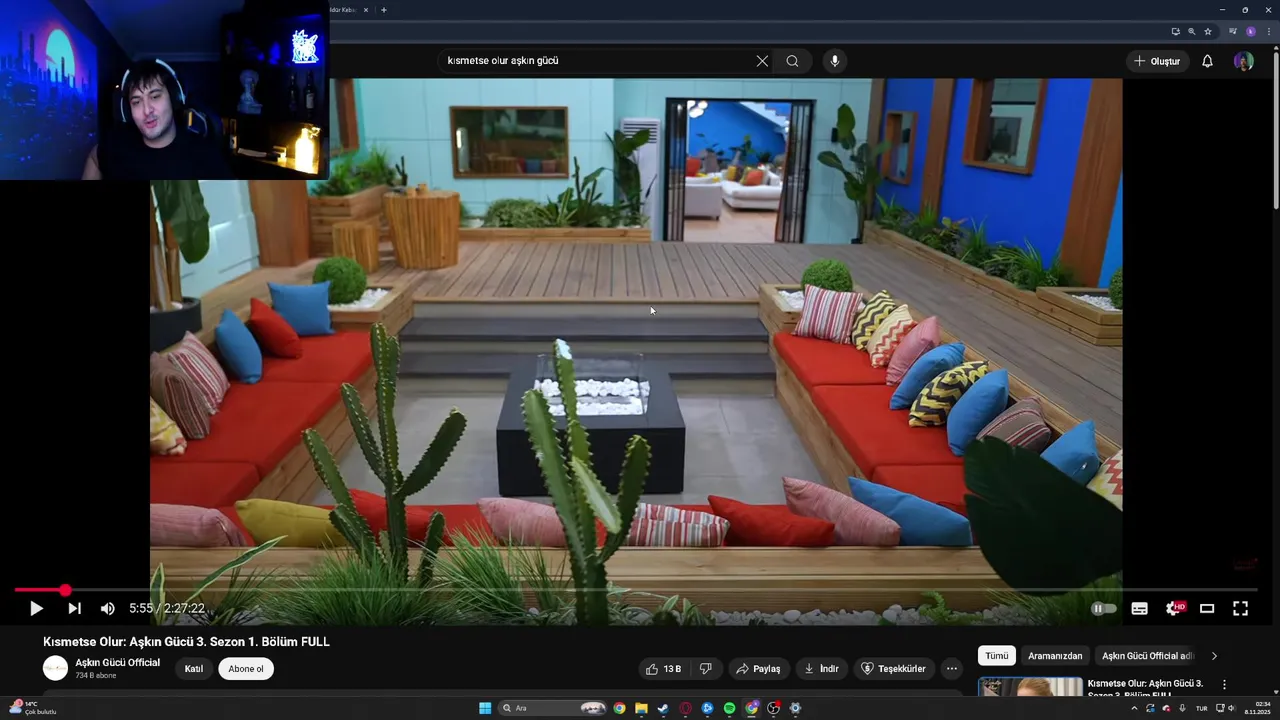Open options menu for suggested video
This screenshot has width=1280, height=720.
pos(1224,685)
